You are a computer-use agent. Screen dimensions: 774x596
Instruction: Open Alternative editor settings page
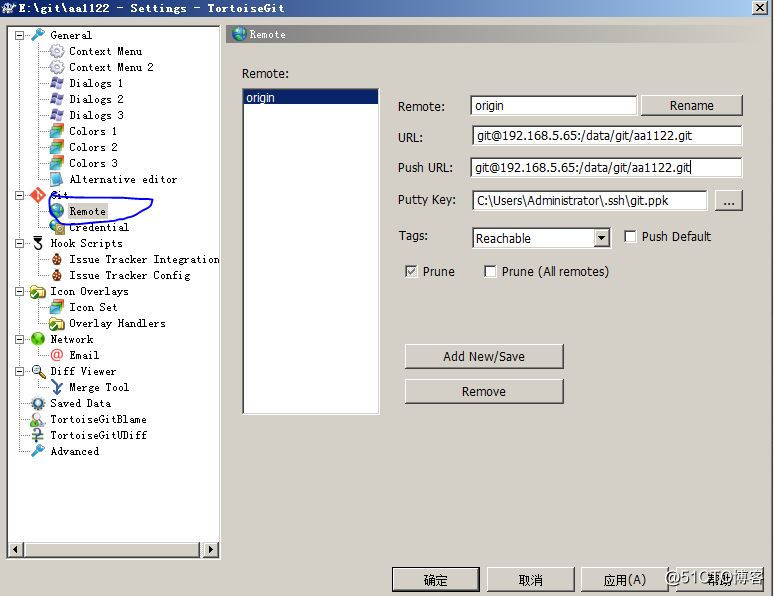coord(123,179)
